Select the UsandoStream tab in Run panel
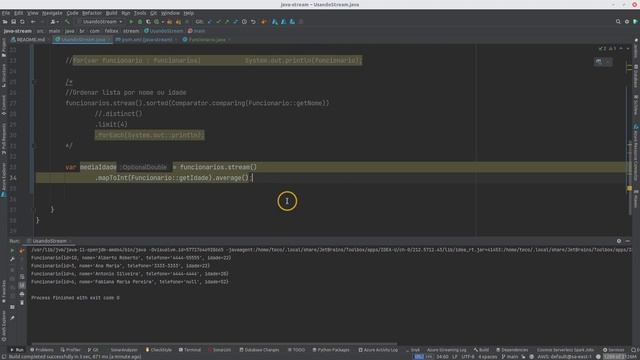 click(x=49, y=241)
